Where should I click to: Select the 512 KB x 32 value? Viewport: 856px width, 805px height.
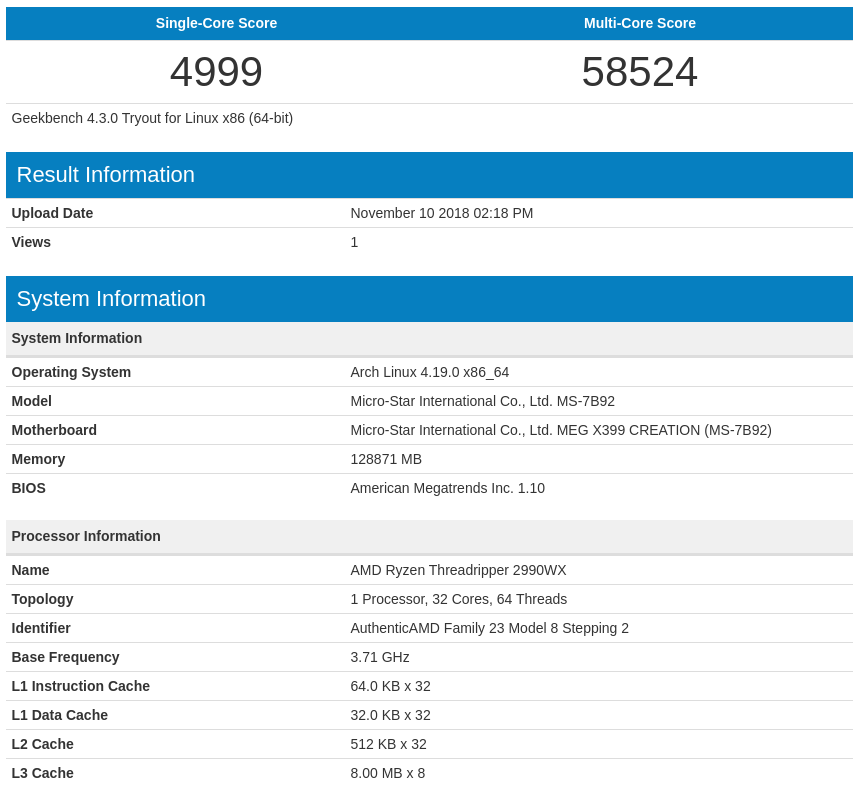(388, 743)
